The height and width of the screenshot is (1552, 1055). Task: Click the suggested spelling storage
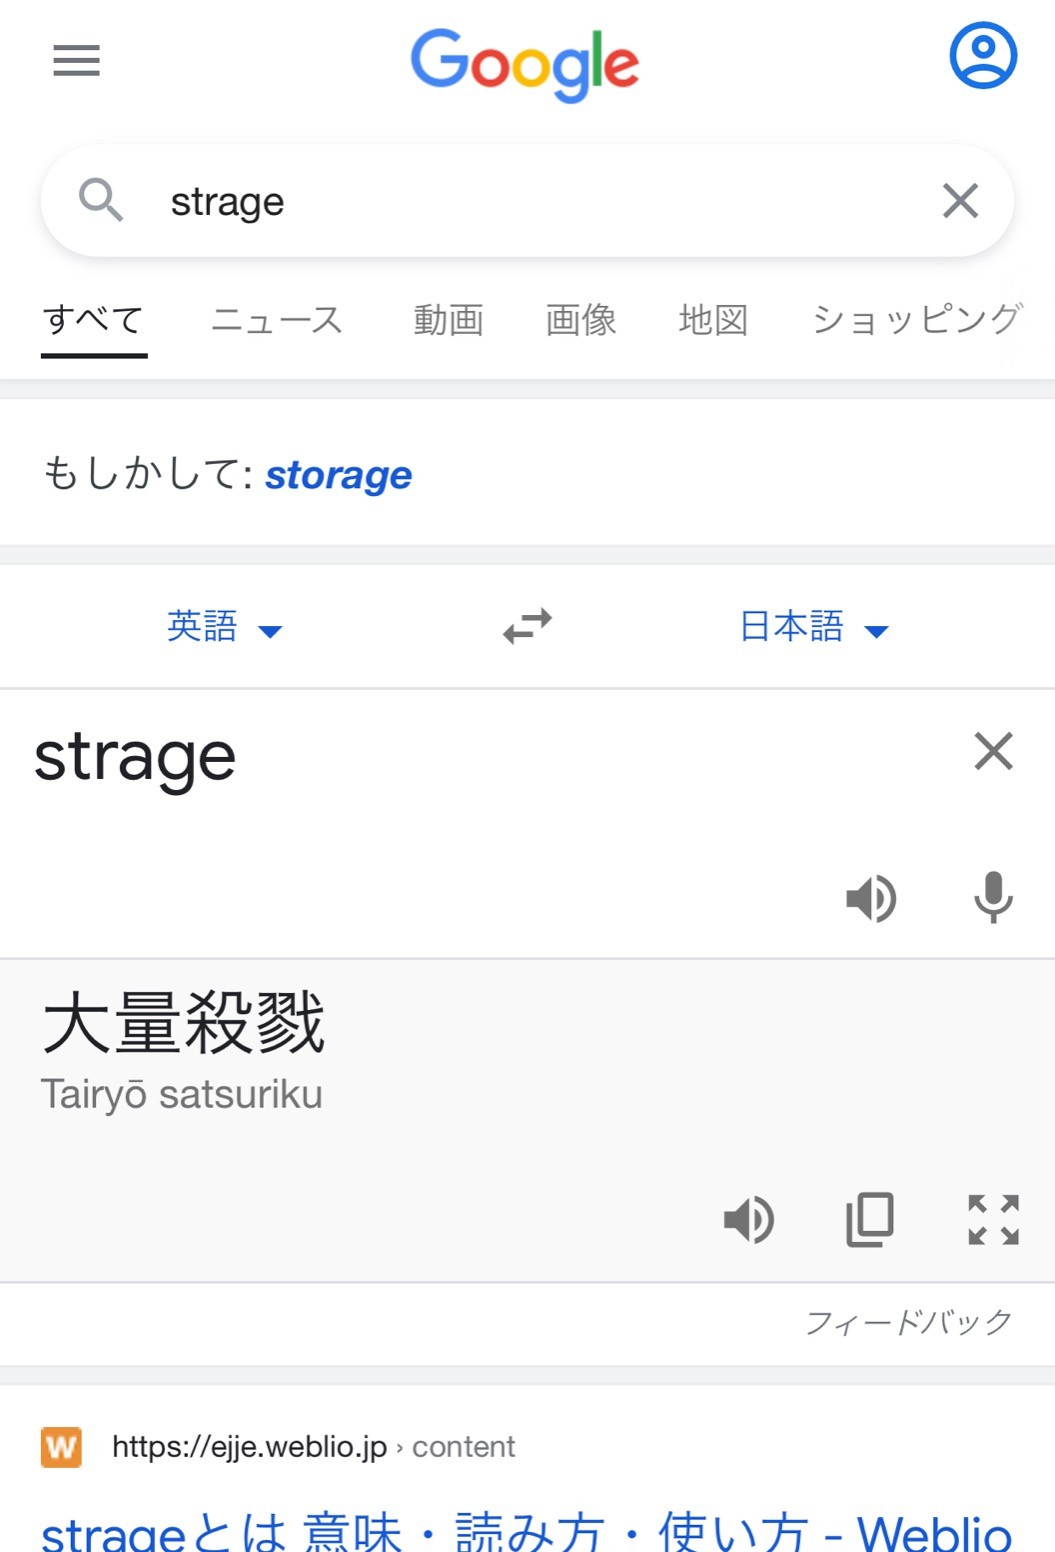coord(338,475)
